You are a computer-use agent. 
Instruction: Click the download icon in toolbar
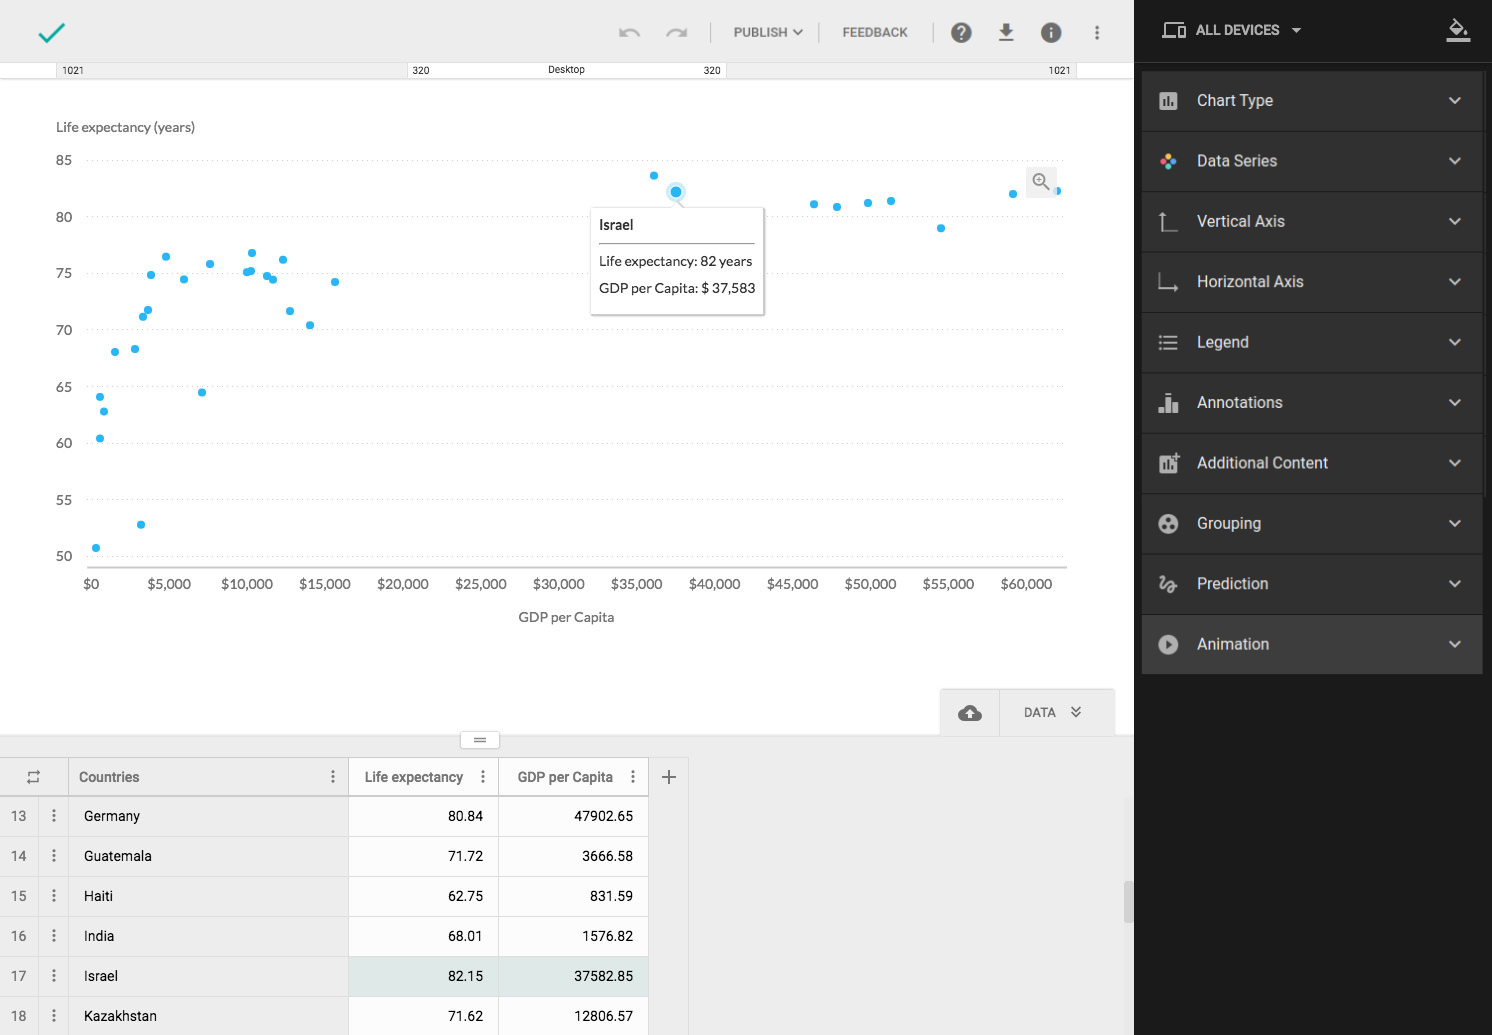1006,33
